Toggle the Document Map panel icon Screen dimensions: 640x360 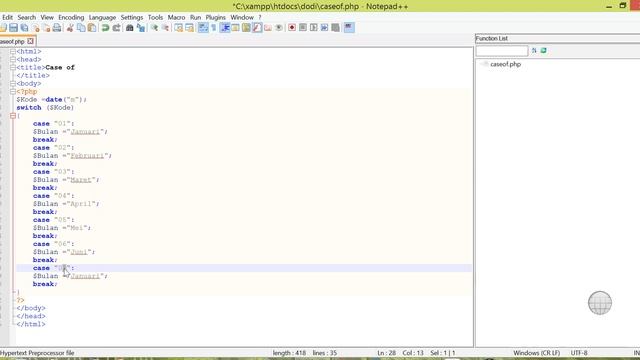(x=246, y=28)
